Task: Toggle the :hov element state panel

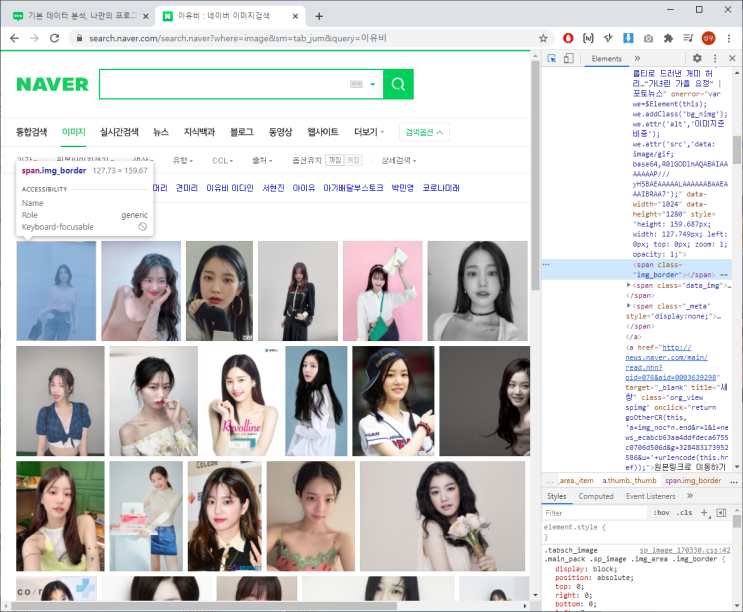Action: click(661, 513)
